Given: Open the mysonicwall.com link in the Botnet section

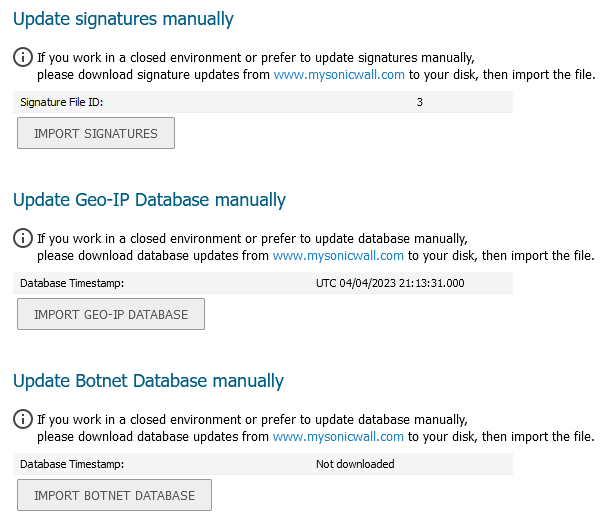Looking at the screenshot, I should pyautogui.click(x=338, y=436).
